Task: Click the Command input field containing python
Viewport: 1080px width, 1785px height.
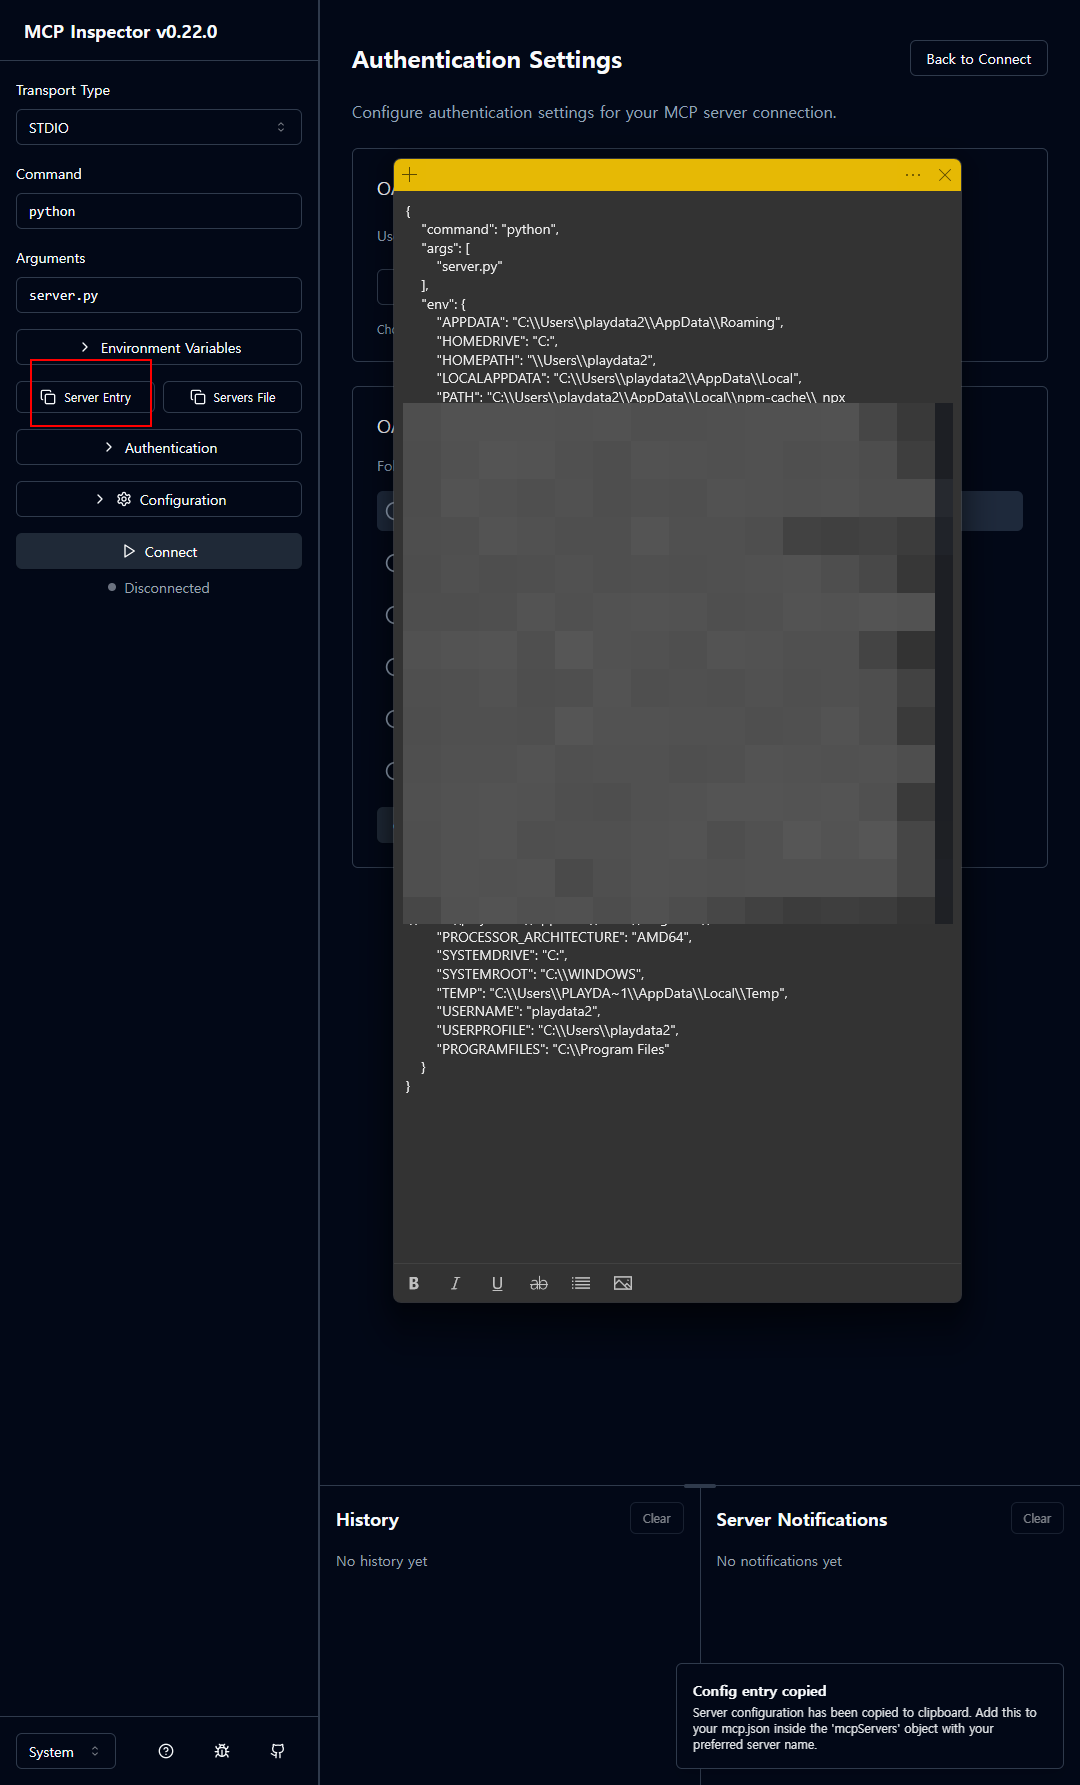Action: coord(159,211)
